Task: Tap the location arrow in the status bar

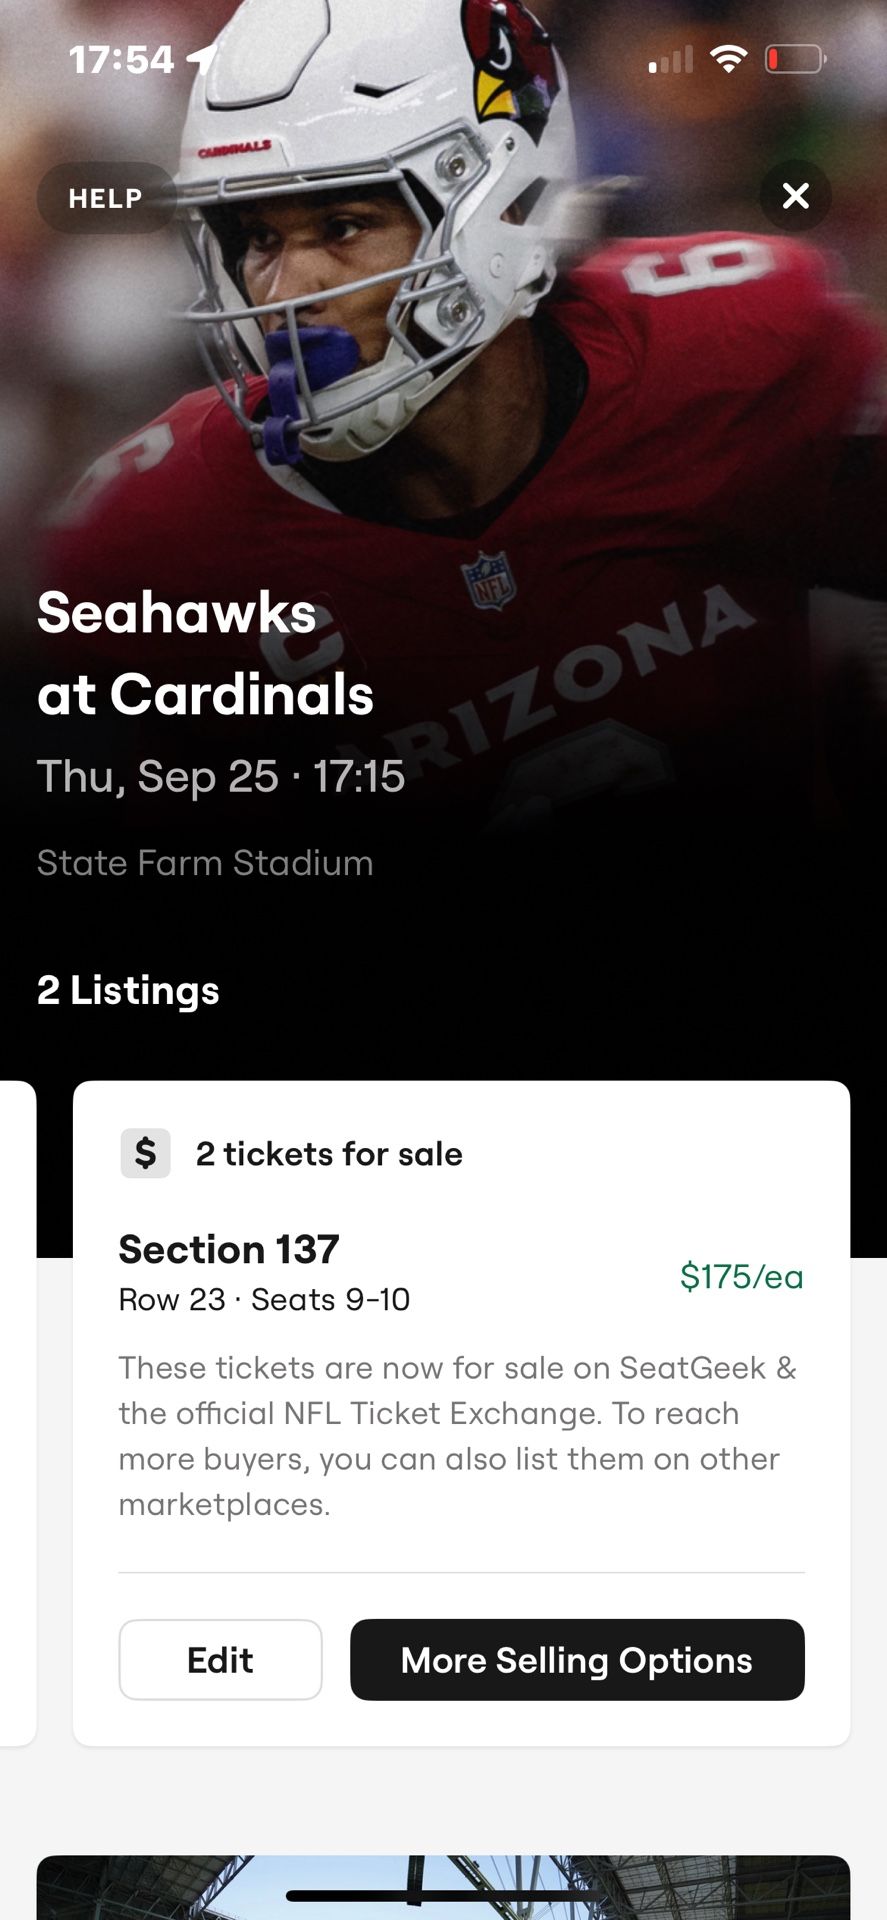Action: [x=202, y=60]
